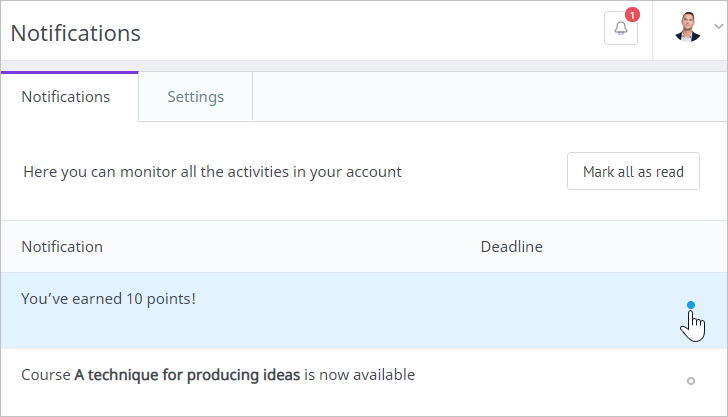The image size is (728, 417).
Task: Click the "is now available" notification text
Action: [x=359, y=375]
